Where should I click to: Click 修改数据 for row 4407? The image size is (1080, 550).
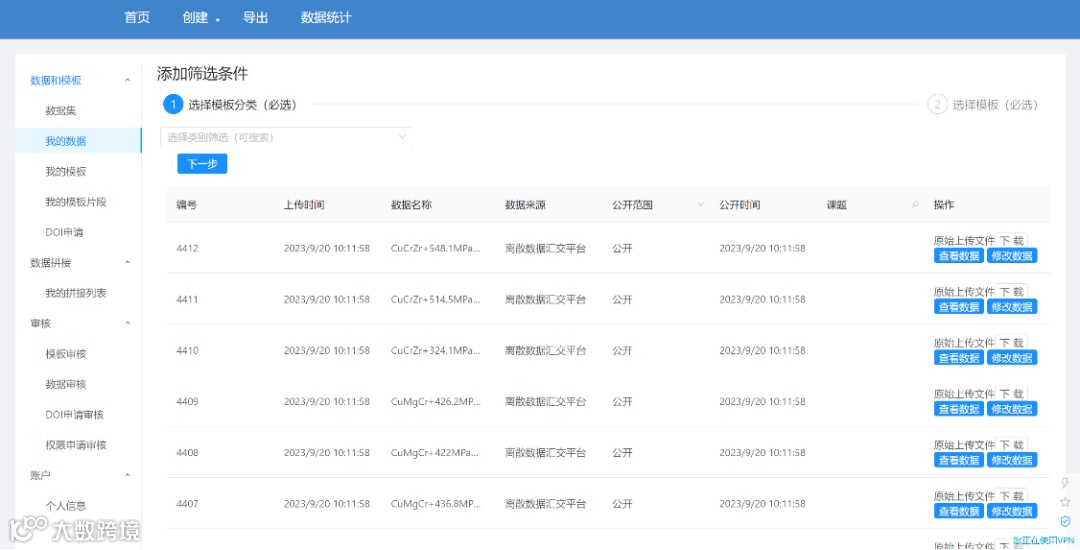1012,511
